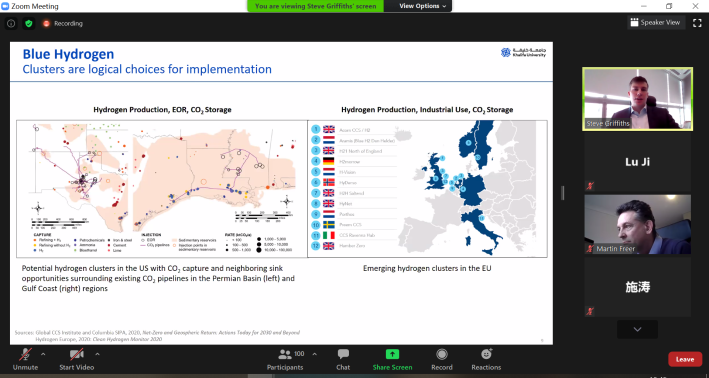The image size is (709, 378).
Task: Switch from Speaker View layout
Action: point(655,23)
